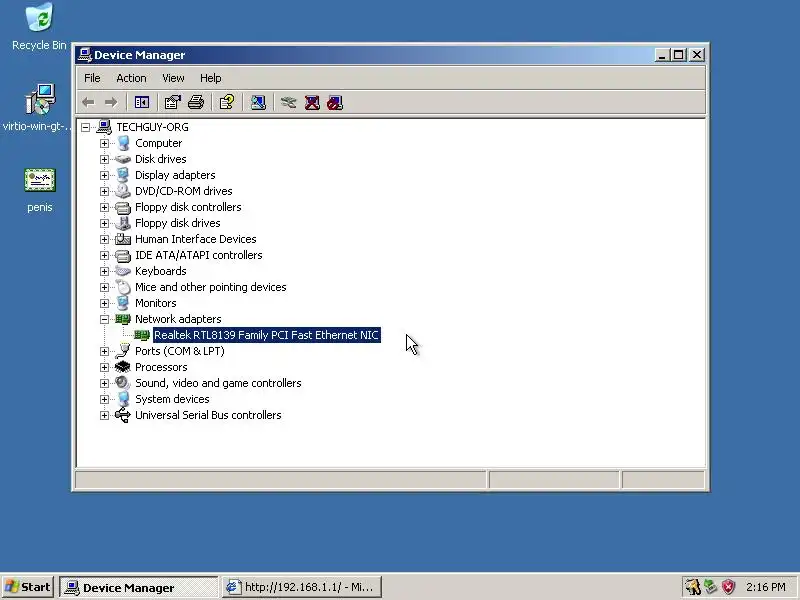Screen dimensions: 800x600
Task: Collapse the TECHGUY-ORG root node
Action: click(86, 127)
